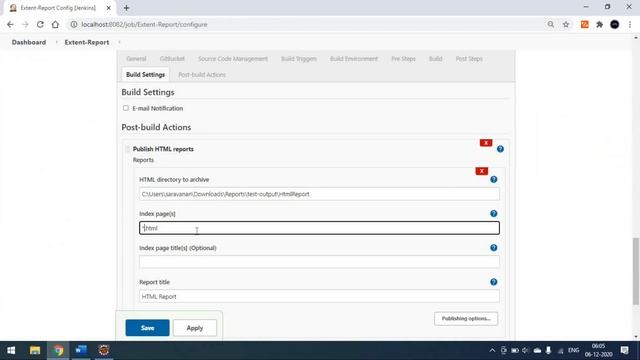Open the zoom magnifier icon in address bar
This screenshot has width=640, height=360.
[551, 24]
